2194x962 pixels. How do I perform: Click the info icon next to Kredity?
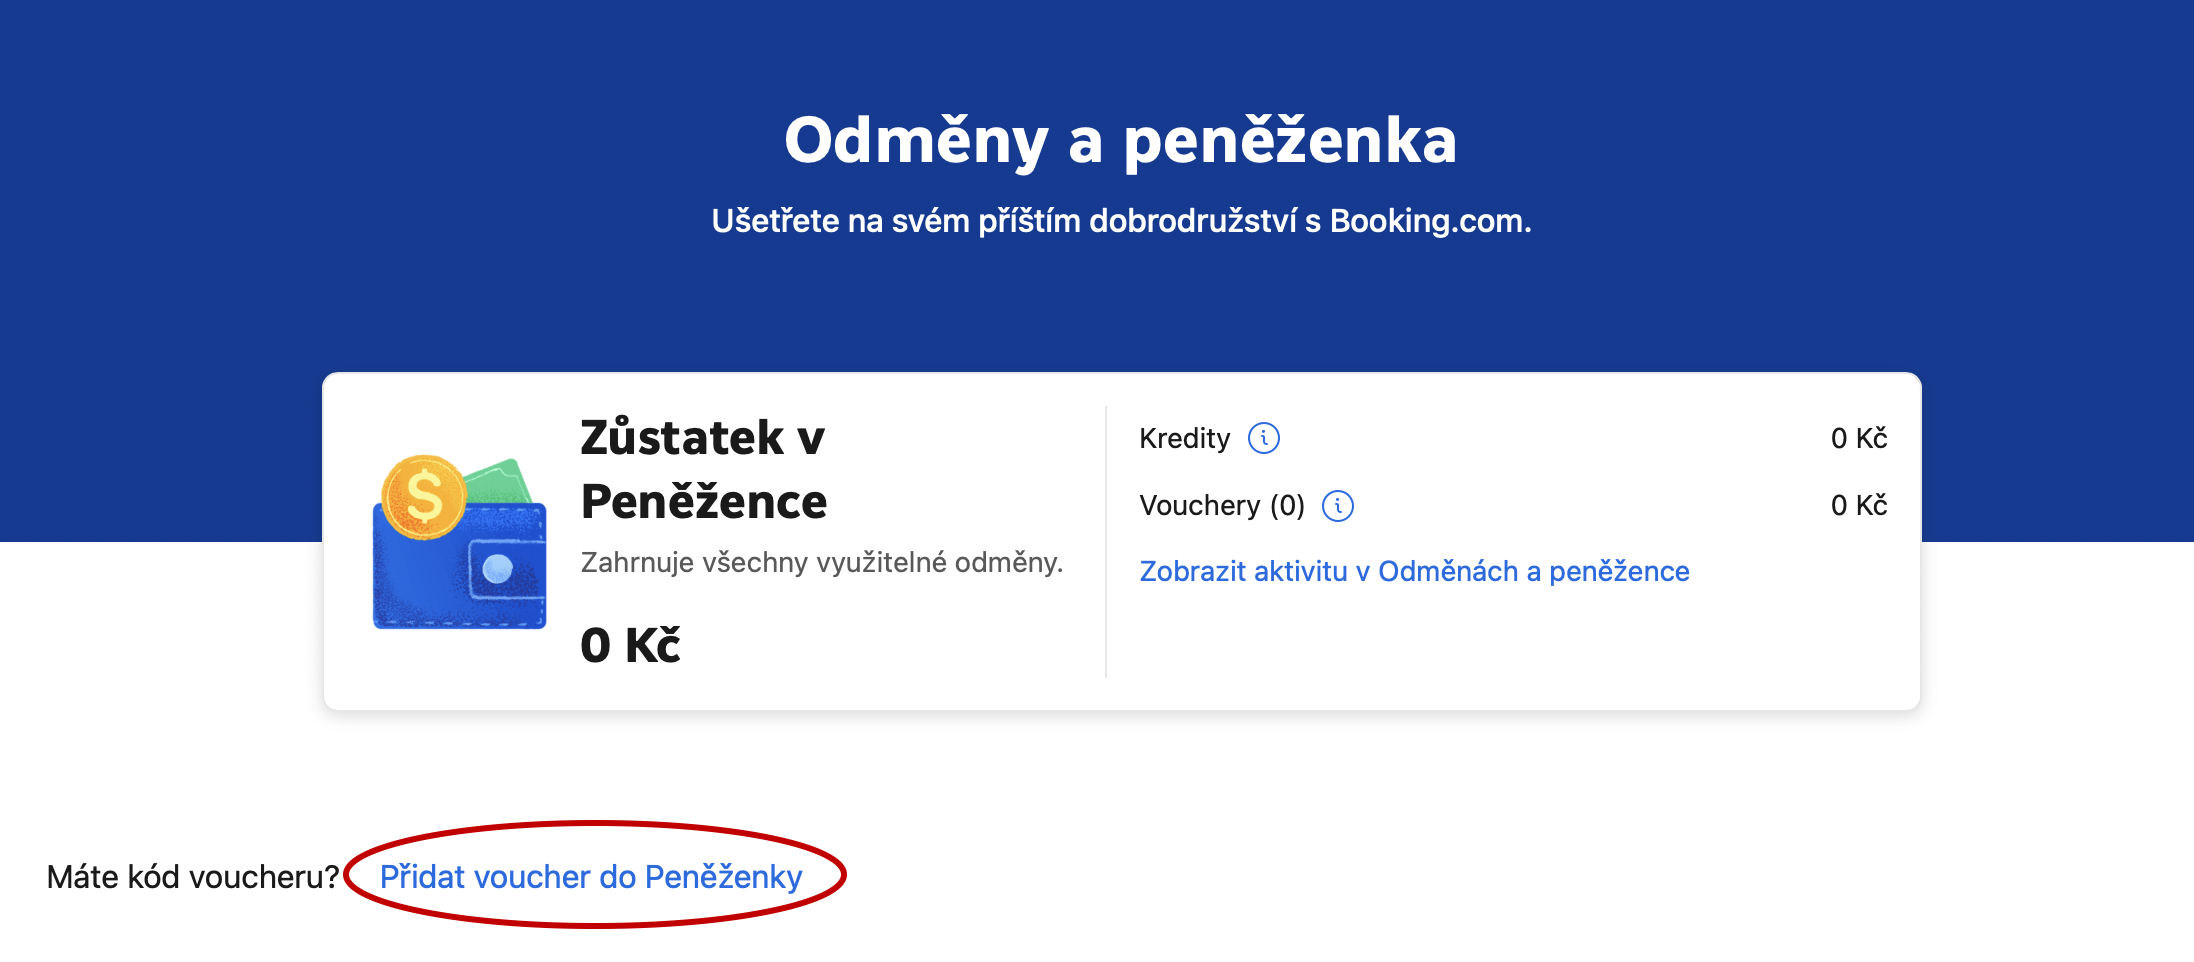(1263, 438)
